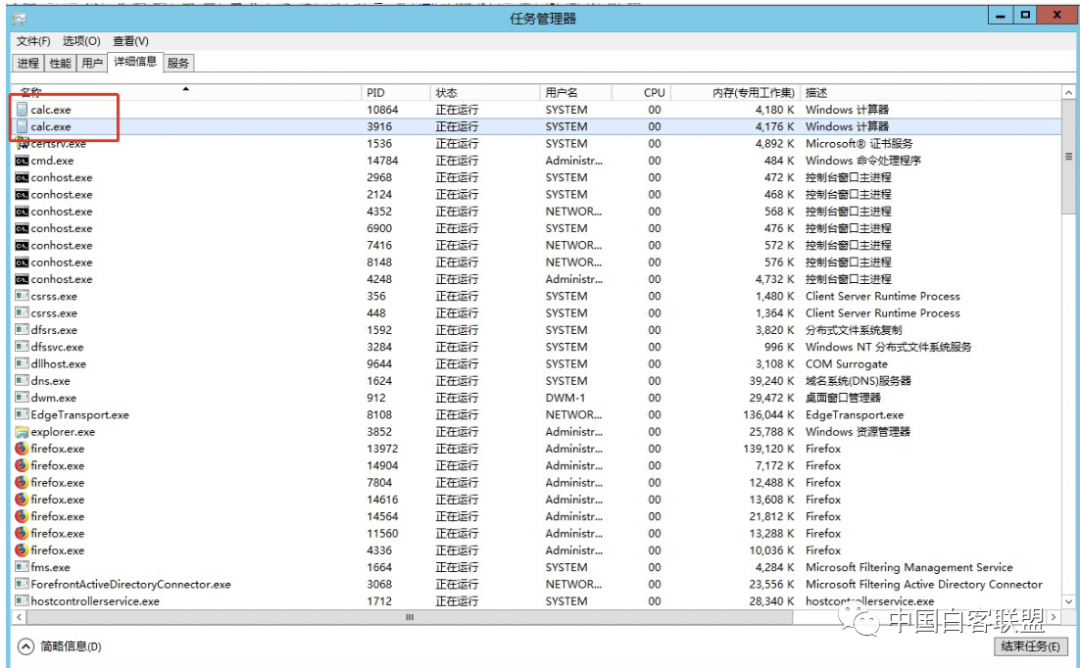
Task: Click the Firefox icon for PID 14904
Action: click(x=21, y=466)
